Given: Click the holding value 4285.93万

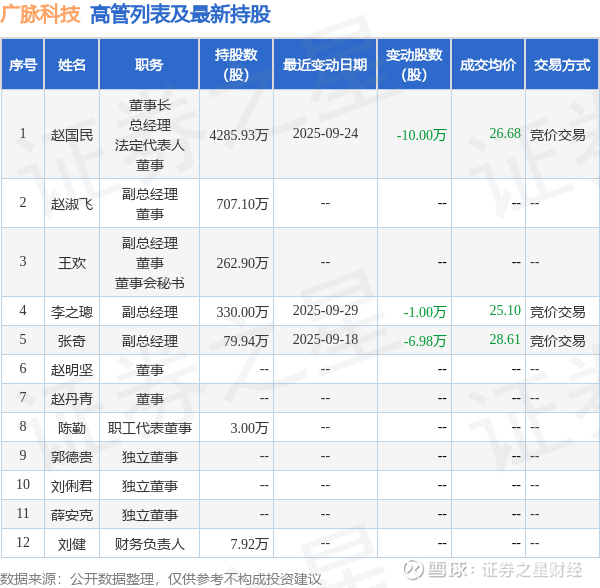Looking at the screenshot, I should click(x=239, y=135).
